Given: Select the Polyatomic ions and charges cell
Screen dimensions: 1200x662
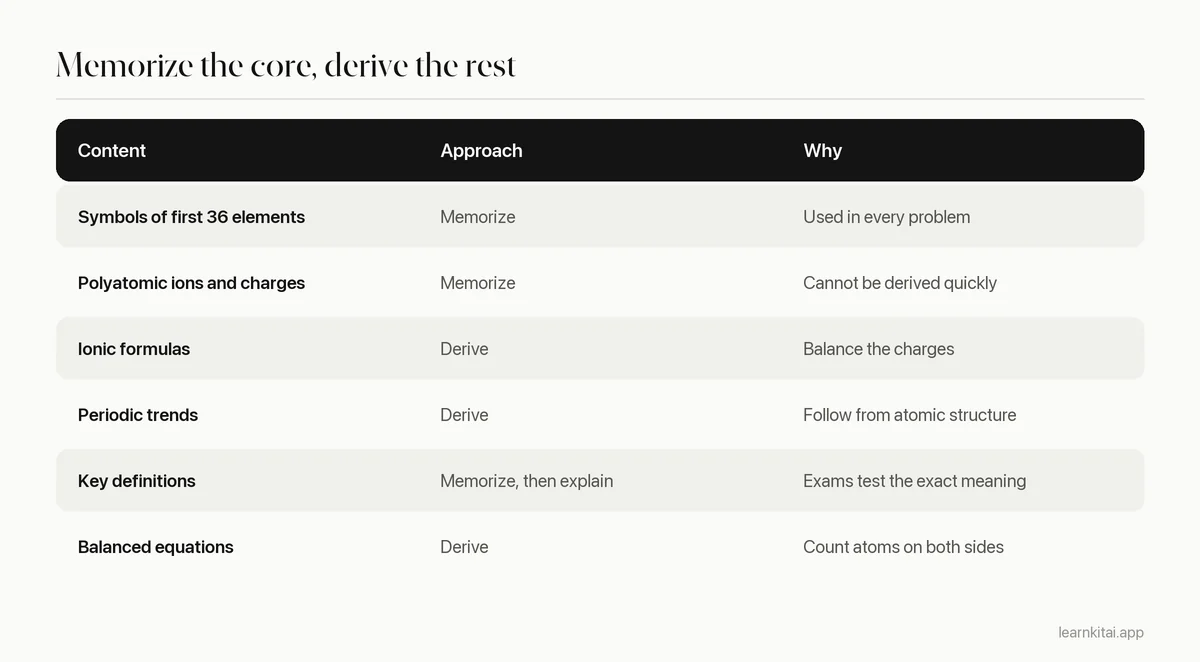Looking at the screenshot, I should (x=191, y=283).
